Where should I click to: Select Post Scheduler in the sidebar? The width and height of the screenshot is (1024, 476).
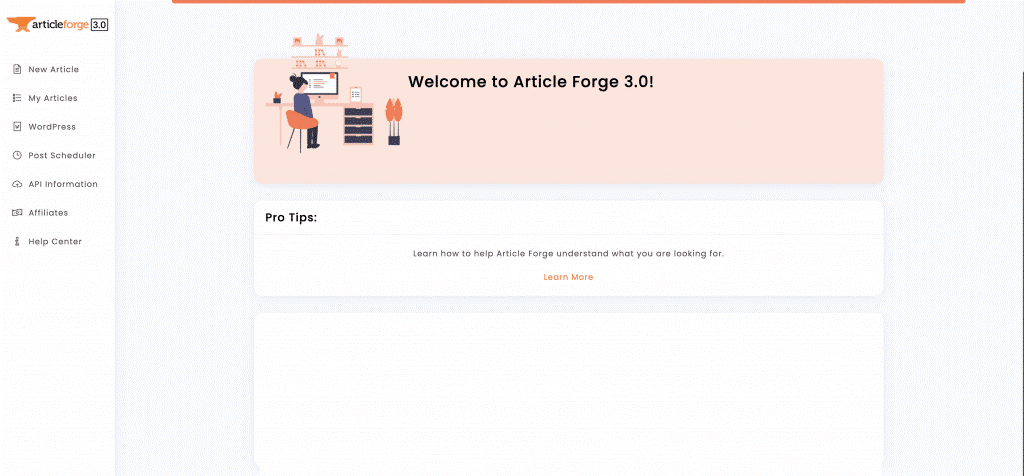[x=62, y=155]
